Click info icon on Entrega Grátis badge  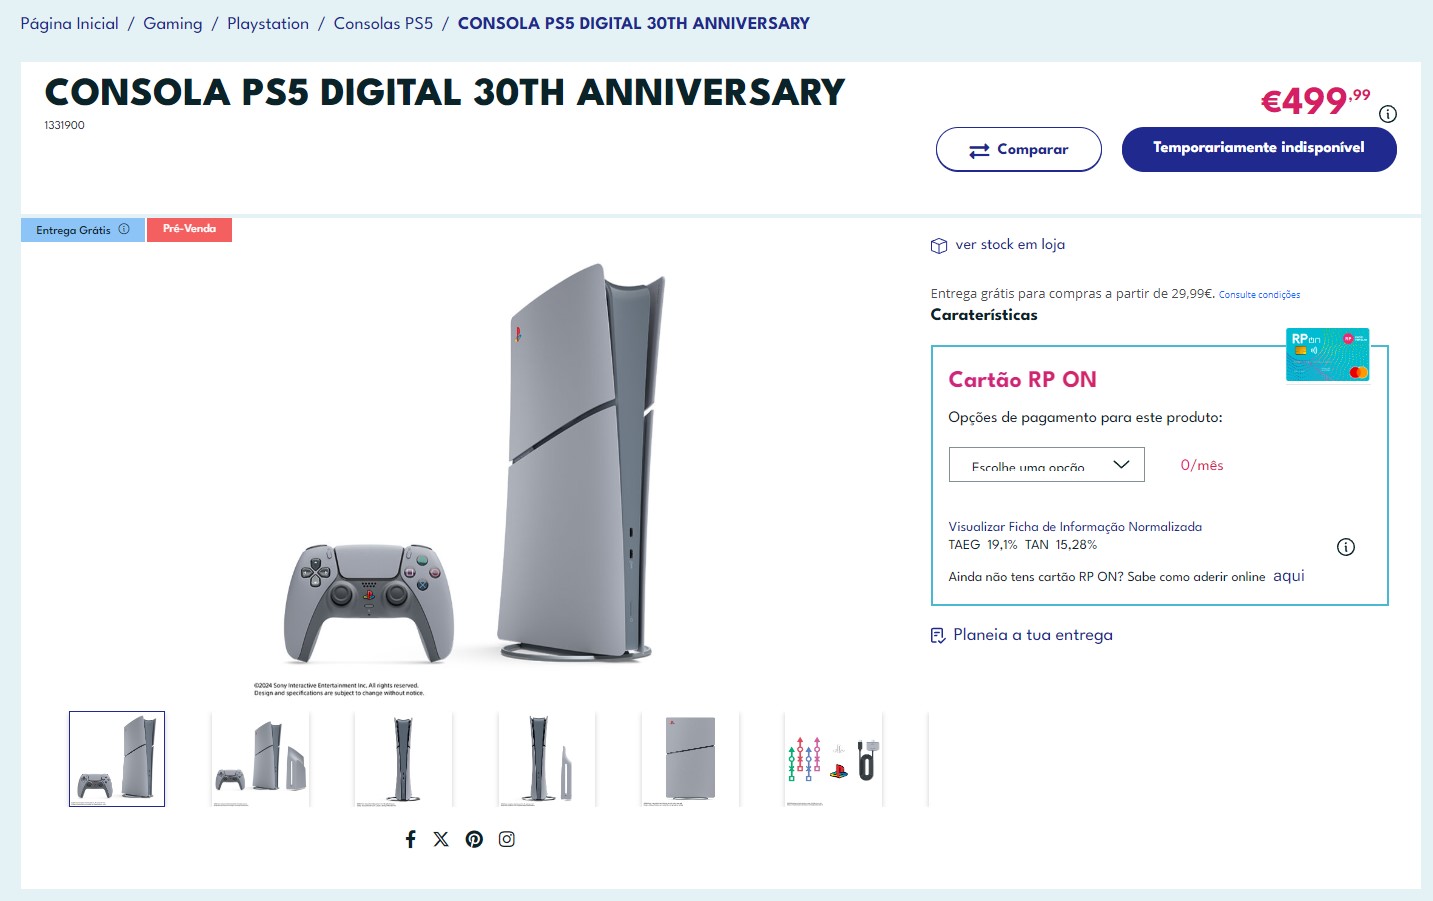click(124, 229)
